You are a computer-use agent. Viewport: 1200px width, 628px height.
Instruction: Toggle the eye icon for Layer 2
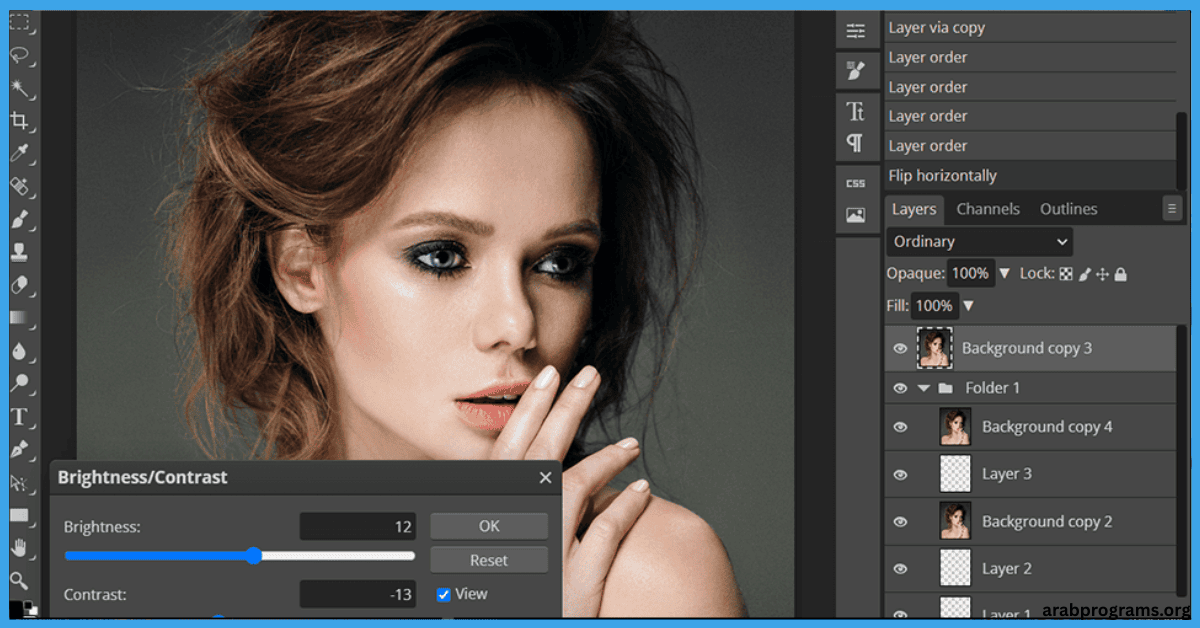[900, 568]
